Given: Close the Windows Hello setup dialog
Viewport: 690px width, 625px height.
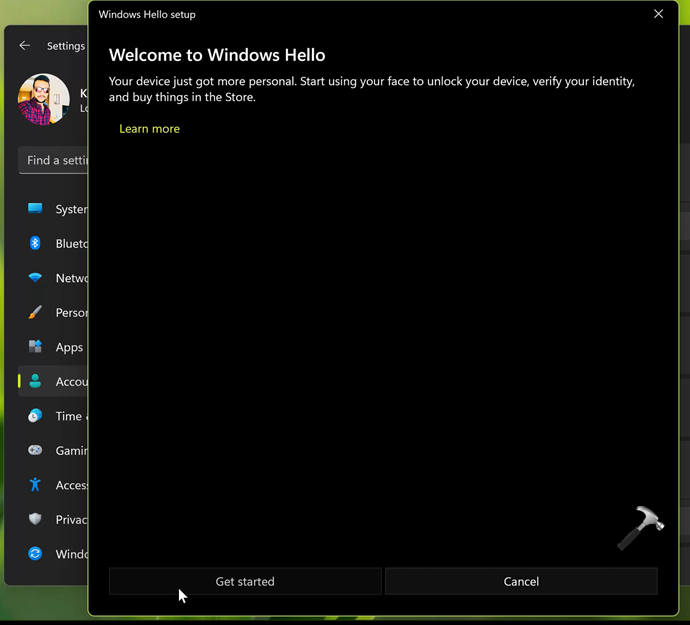Looking at the screenshot, I should pos(658,14).
